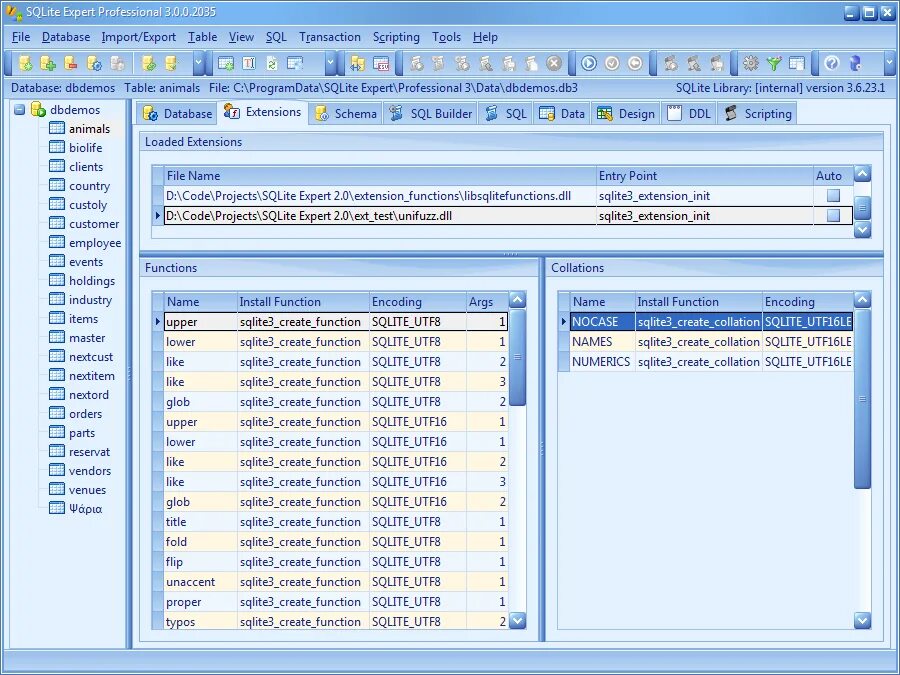Click the grey database icon before toolbar separator
Screen dimensions: 900x675
(117, 63)
